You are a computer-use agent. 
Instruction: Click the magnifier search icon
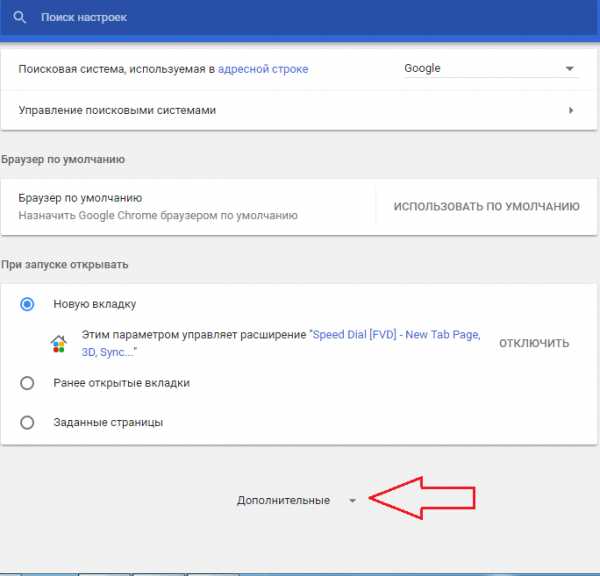(x=19, y=18)
